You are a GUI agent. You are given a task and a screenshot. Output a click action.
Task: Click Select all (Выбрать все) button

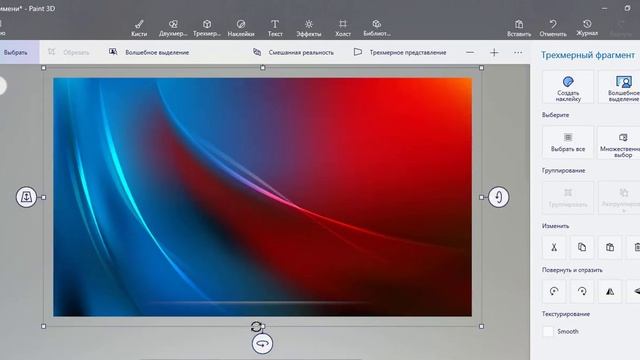pyautogui.click(x=568, y=142)
